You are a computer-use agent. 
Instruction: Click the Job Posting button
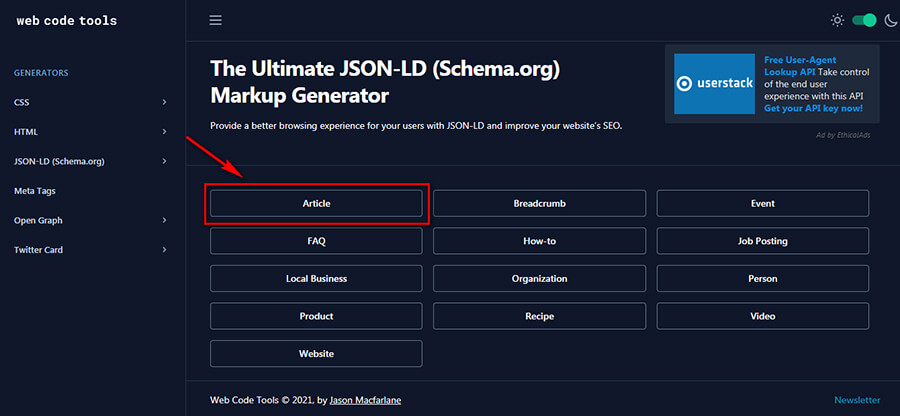762,241
